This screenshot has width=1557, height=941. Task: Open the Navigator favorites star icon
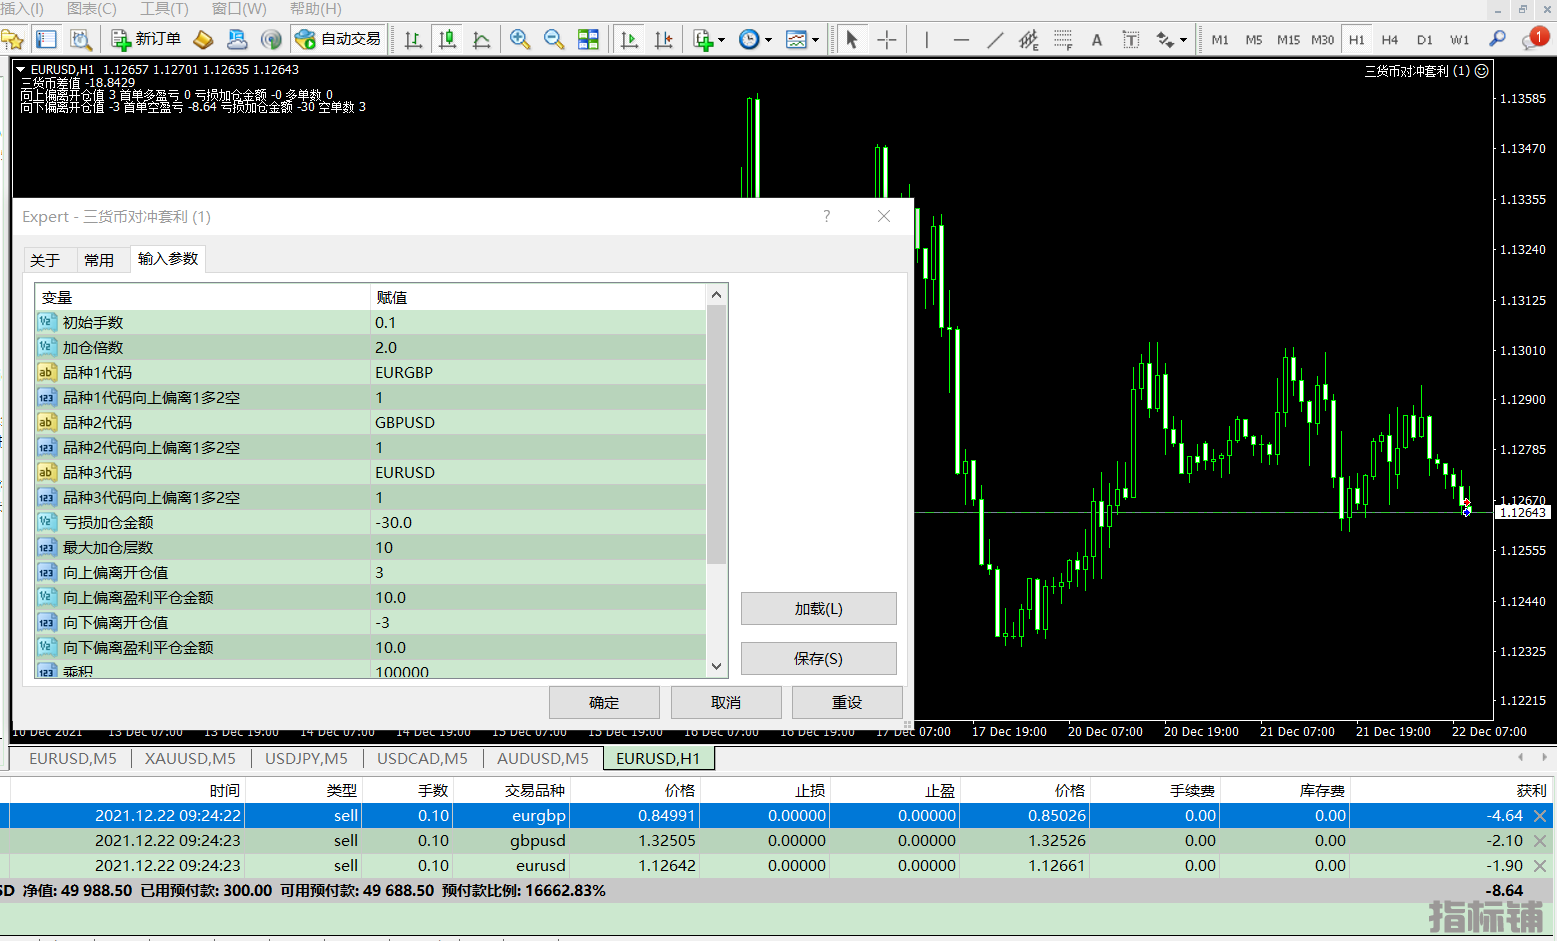click(x=12, y=39)
